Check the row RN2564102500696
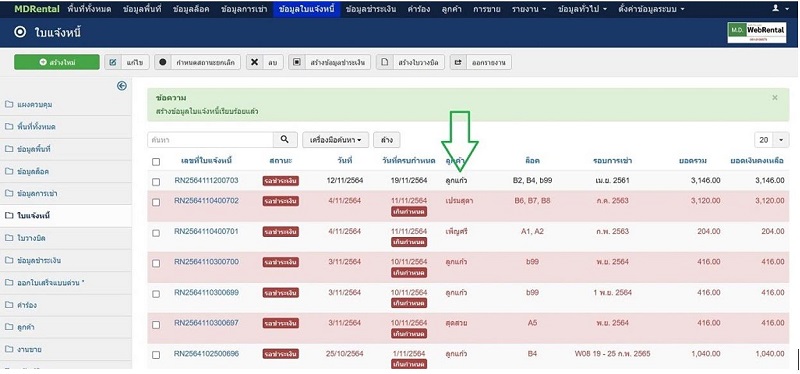 (156, 355)
